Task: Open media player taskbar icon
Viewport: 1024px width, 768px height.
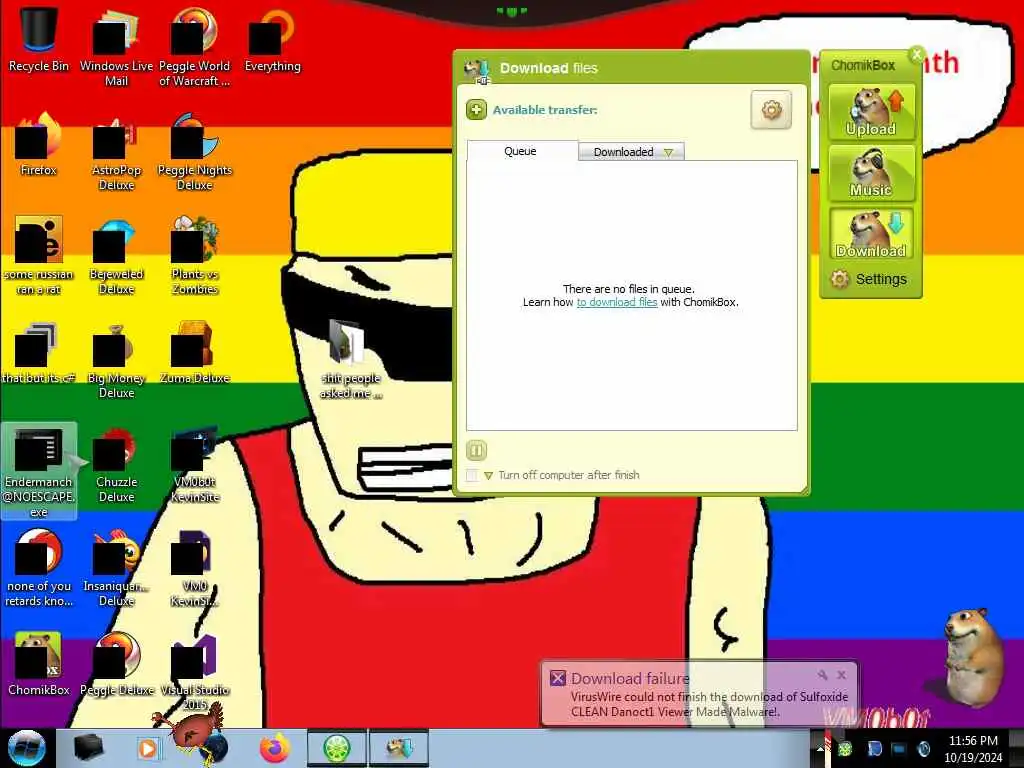Action: 148,748
